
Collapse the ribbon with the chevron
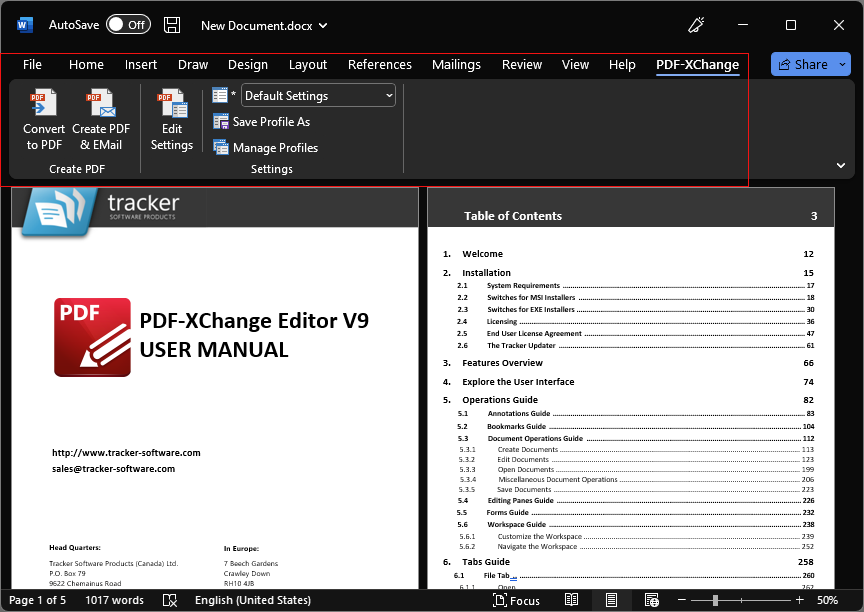pyautogui.click(x=841, y=165)
